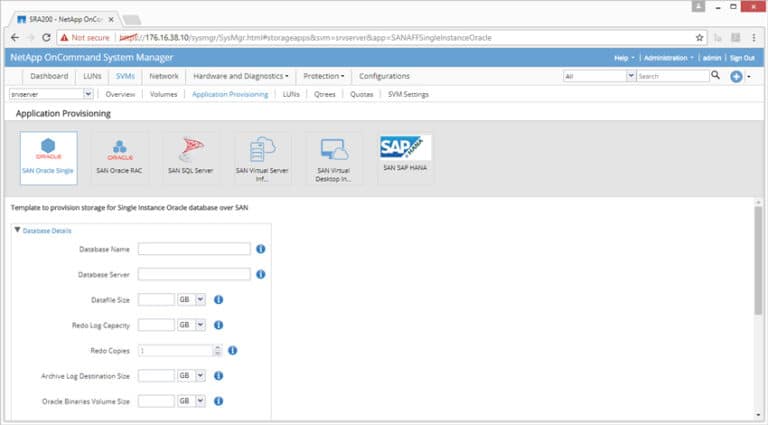Open the Dashboard tab
768x425 pixels.
(x=49, y=76)
